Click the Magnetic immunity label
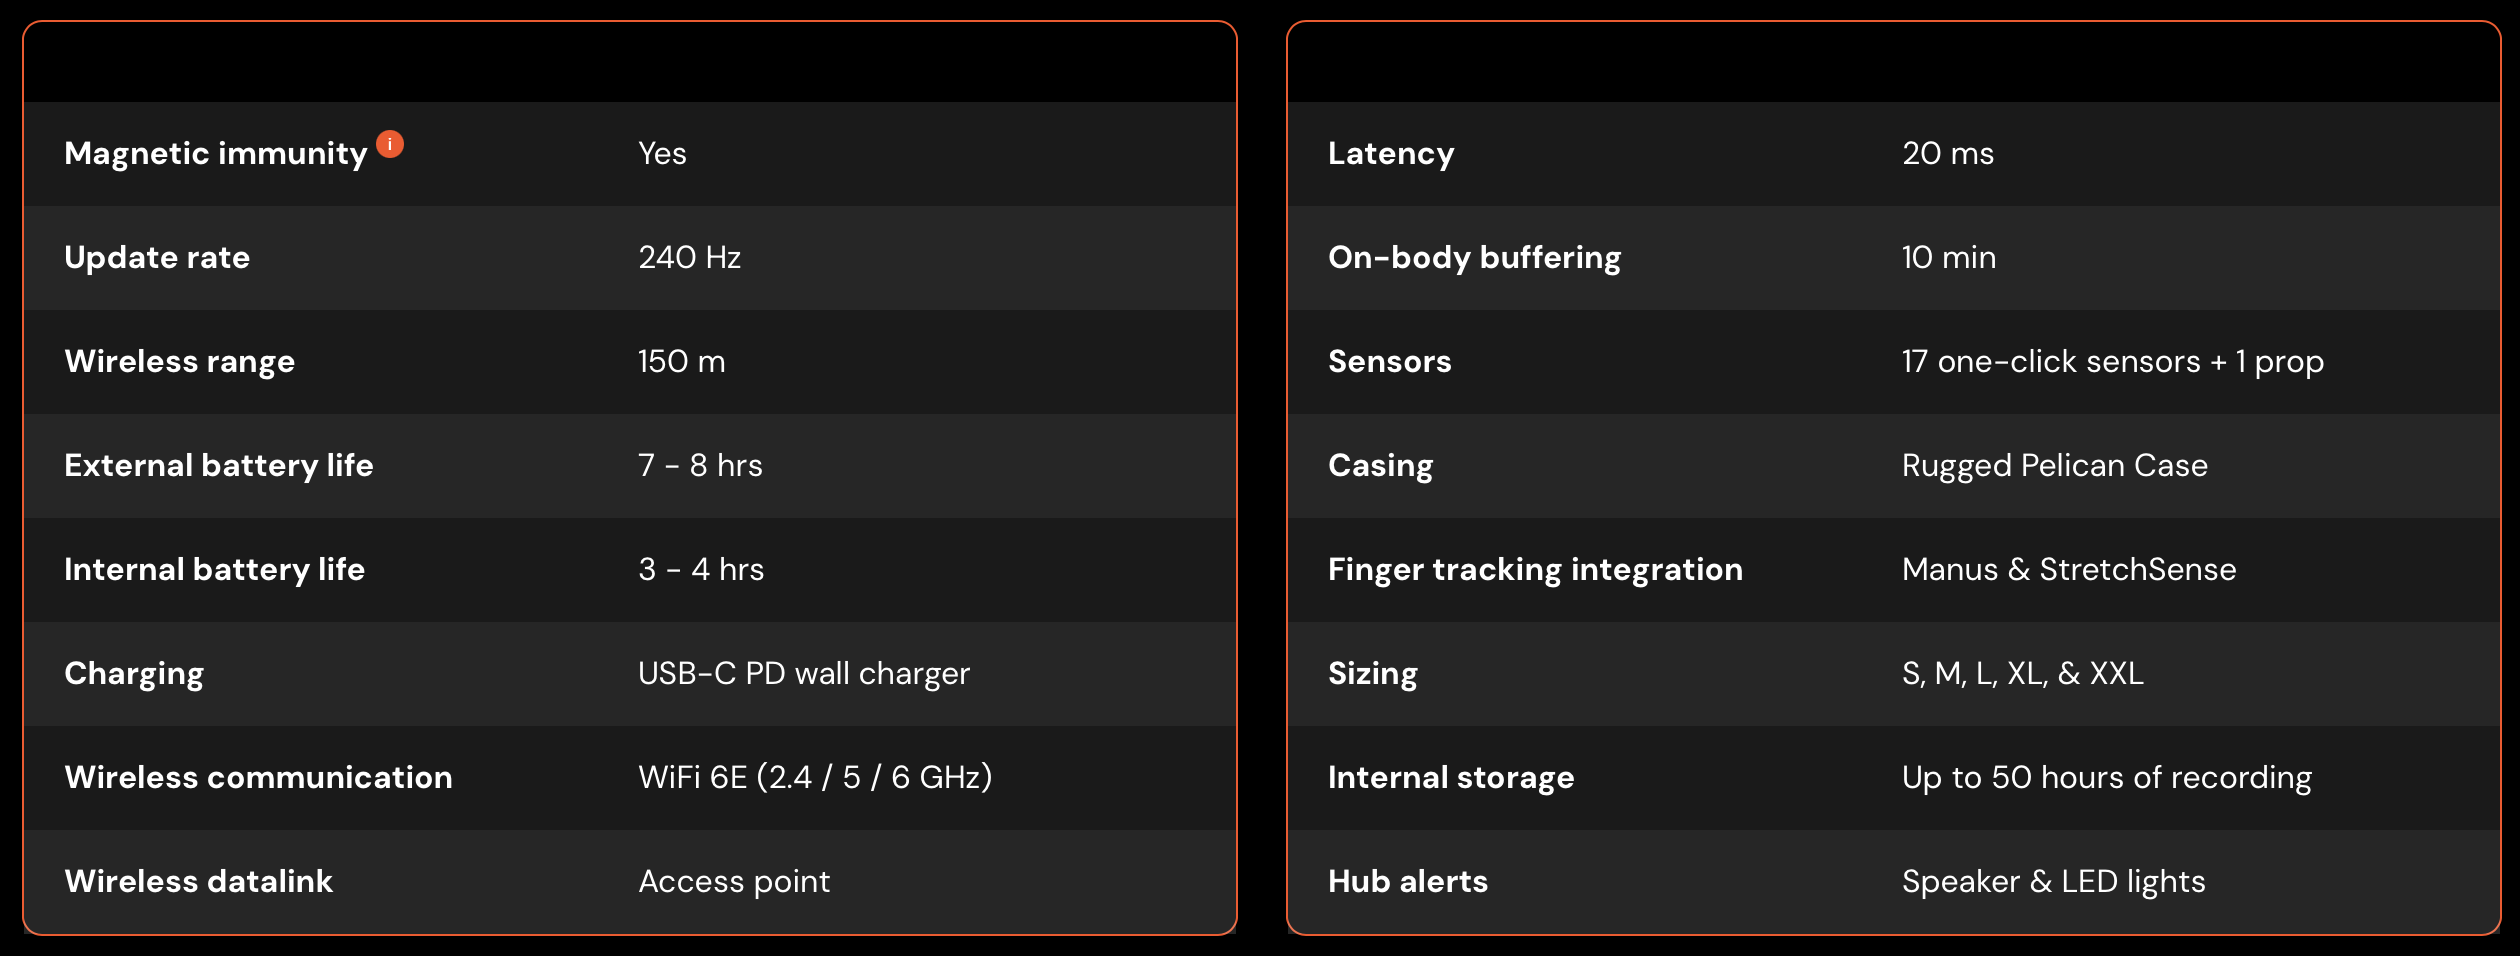 click(x=216, y=154)
